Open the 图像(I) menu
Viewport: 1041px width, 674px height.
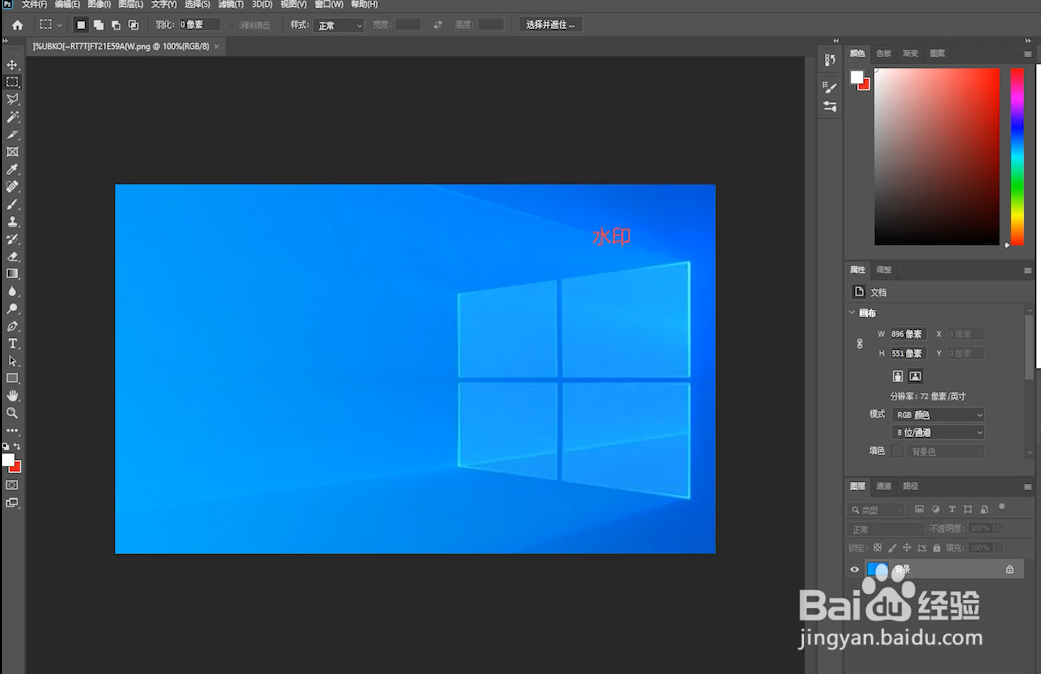pos(99,5)
